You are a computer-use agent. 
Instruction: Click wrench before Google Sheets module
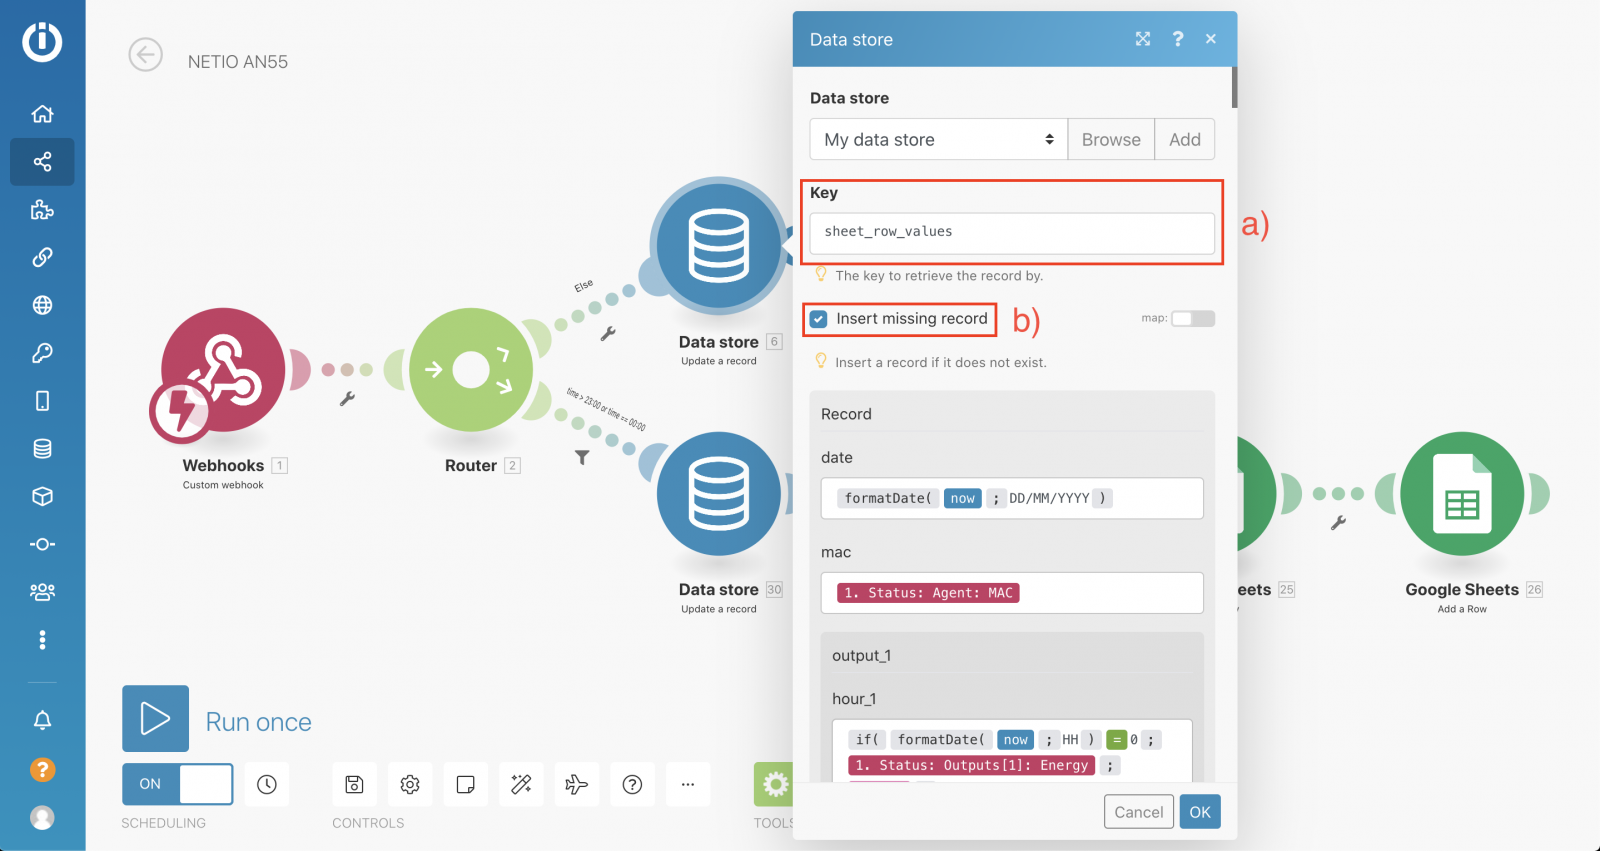[x=1338, y=522]
